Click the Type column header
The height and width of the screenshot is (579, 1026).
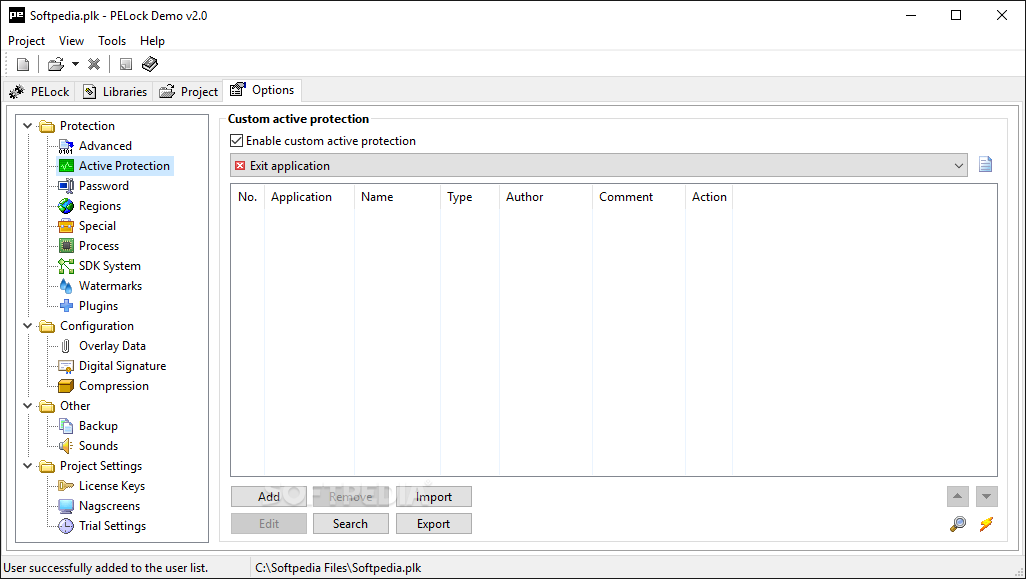tap(470, 197)
